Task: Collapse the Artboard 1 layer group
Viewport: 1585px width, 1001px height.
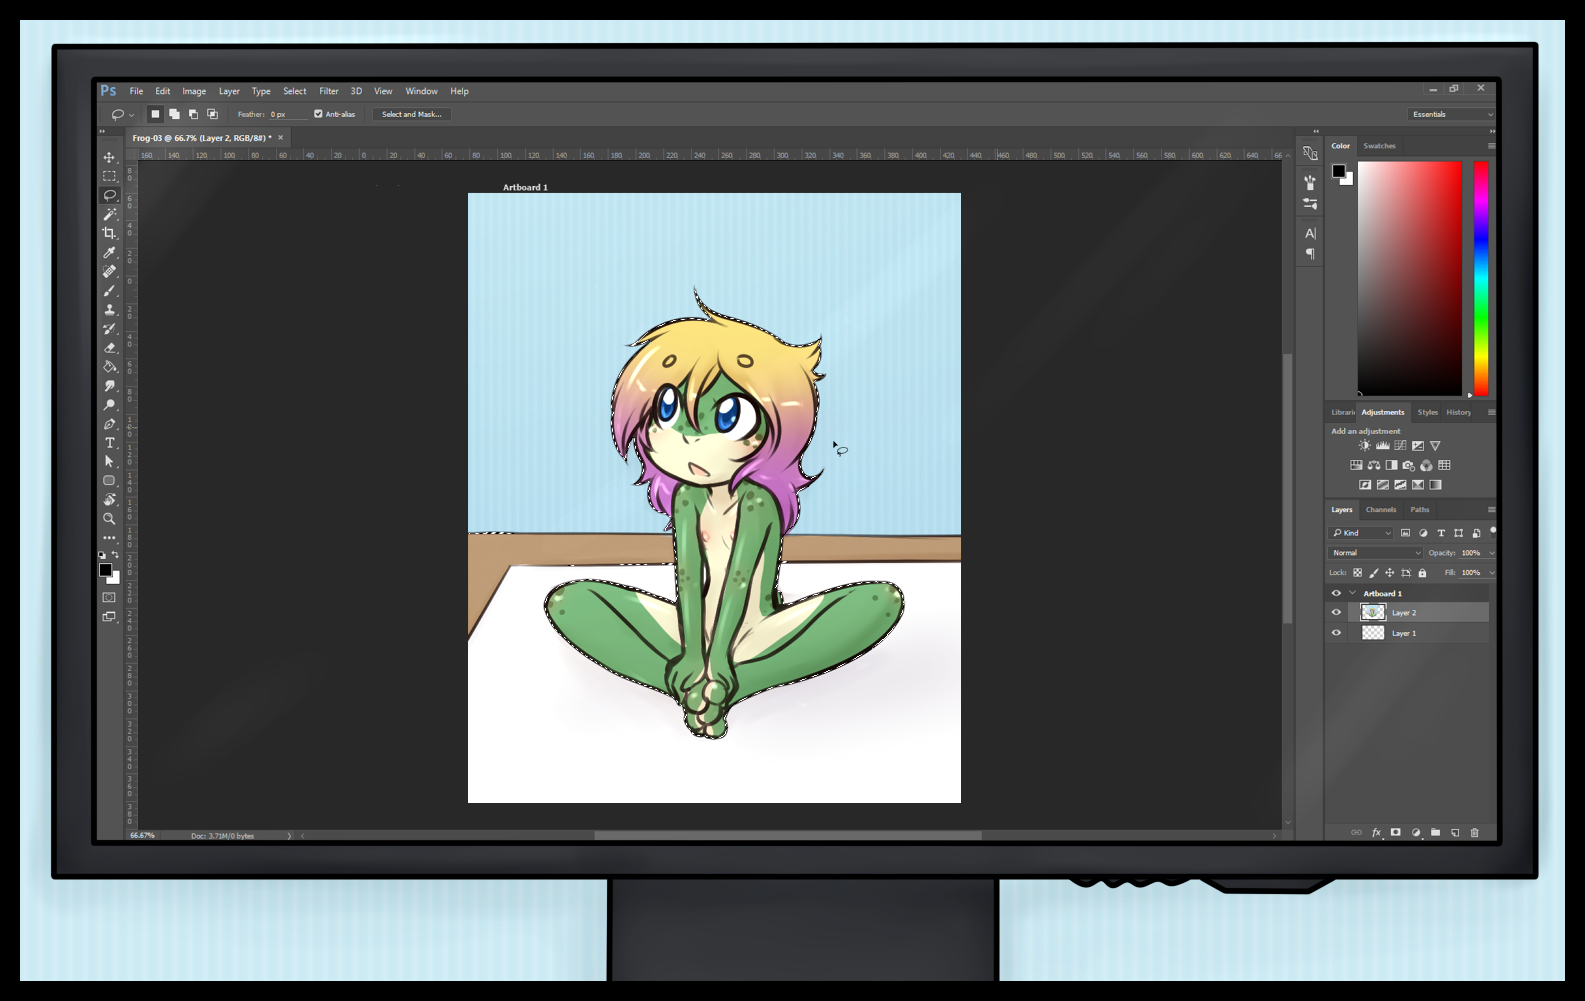Action: tap(1353, 593)
